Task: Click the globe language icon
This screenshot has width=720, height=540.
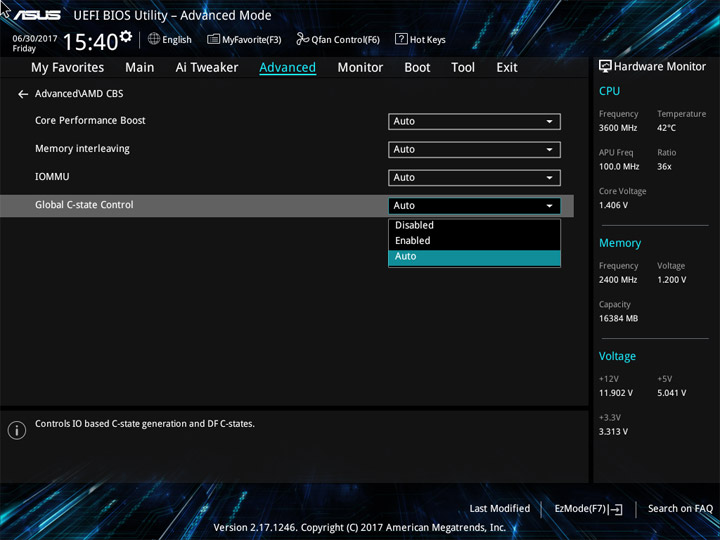Action: (154, 39)
